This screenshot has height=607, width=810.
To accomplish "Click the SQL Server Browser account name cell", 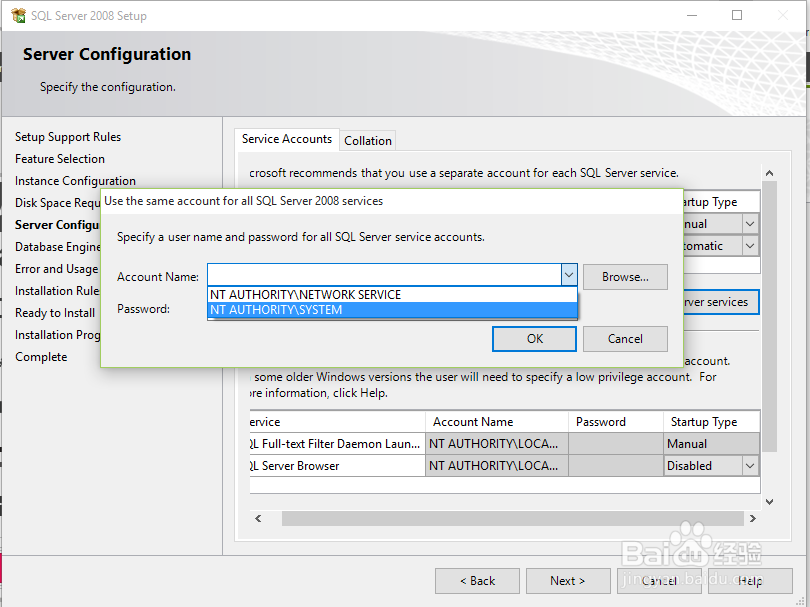I will [x=497, y=465].
